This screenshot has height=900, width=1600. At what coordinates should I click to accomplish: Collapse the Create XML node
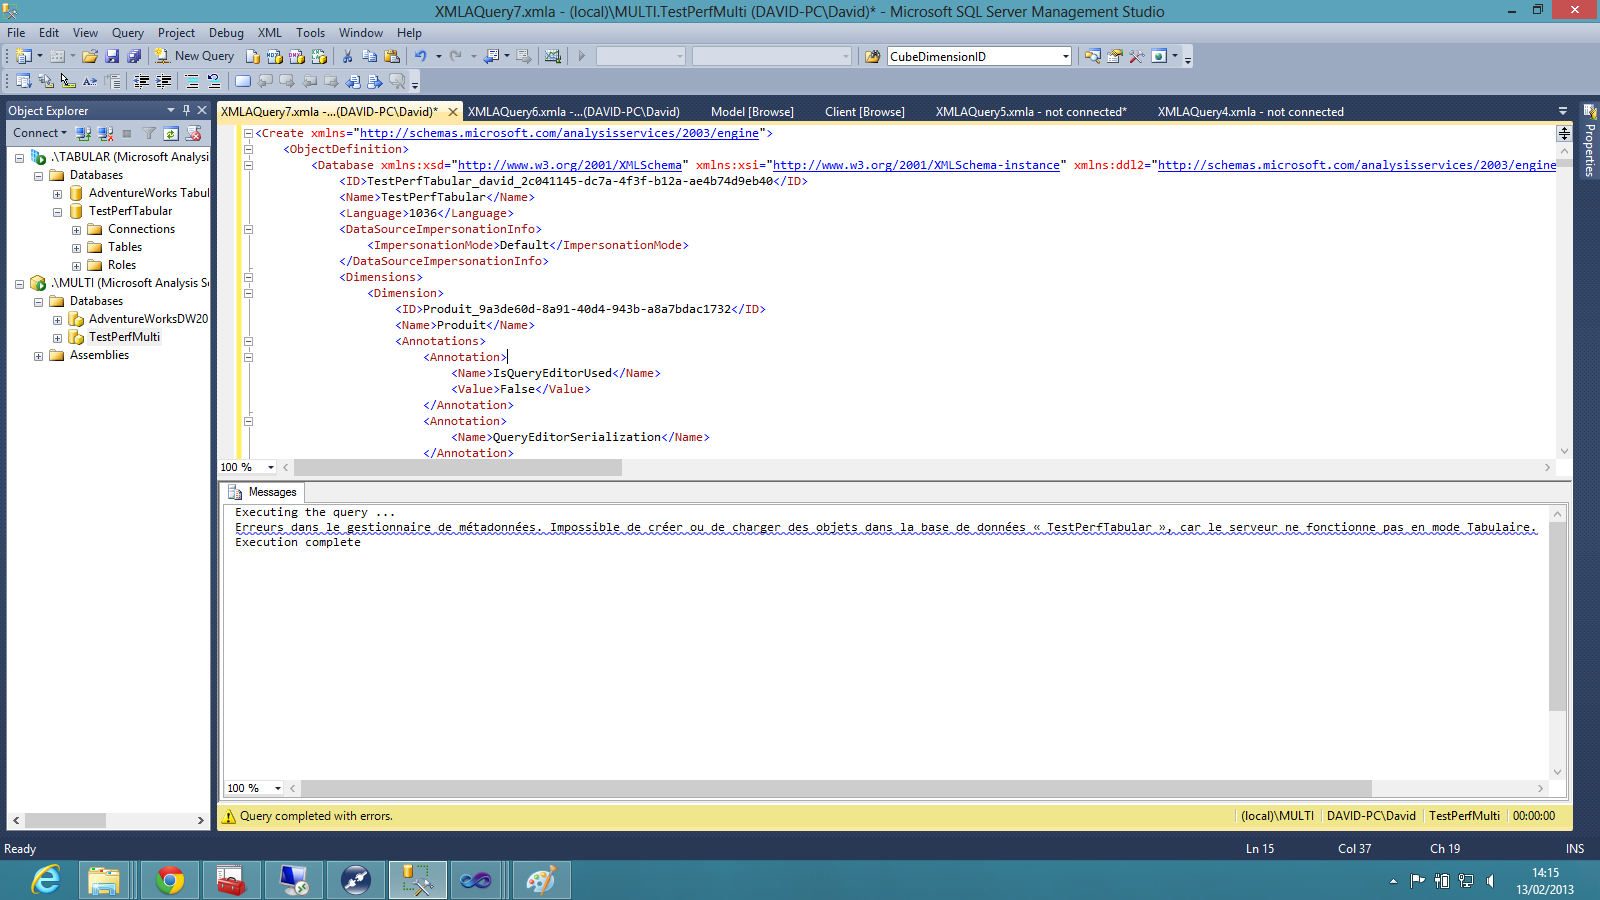(248, 133)
